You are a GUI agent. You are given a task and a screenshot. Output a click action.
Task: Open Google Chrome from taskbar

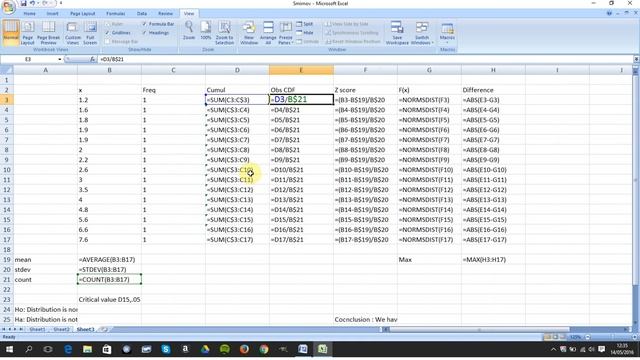(x=264, y=349)
